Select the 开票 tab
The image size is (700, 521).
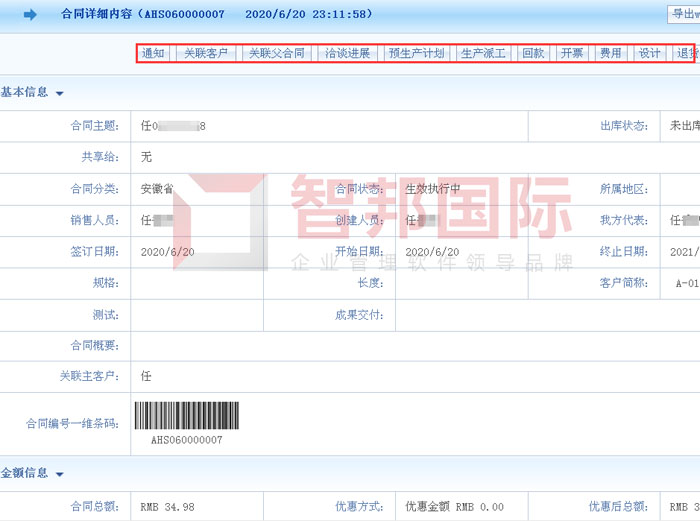click(572, 54)
